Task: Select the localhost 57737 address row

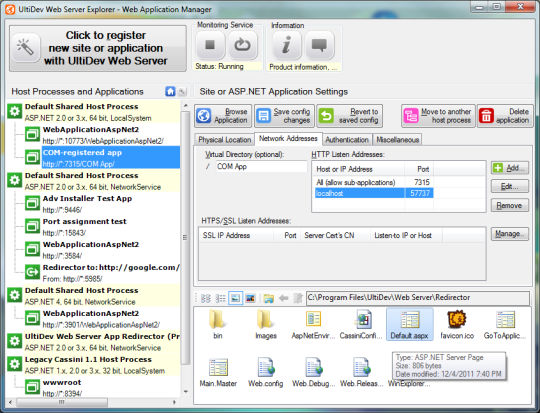Action: point(374,193)
